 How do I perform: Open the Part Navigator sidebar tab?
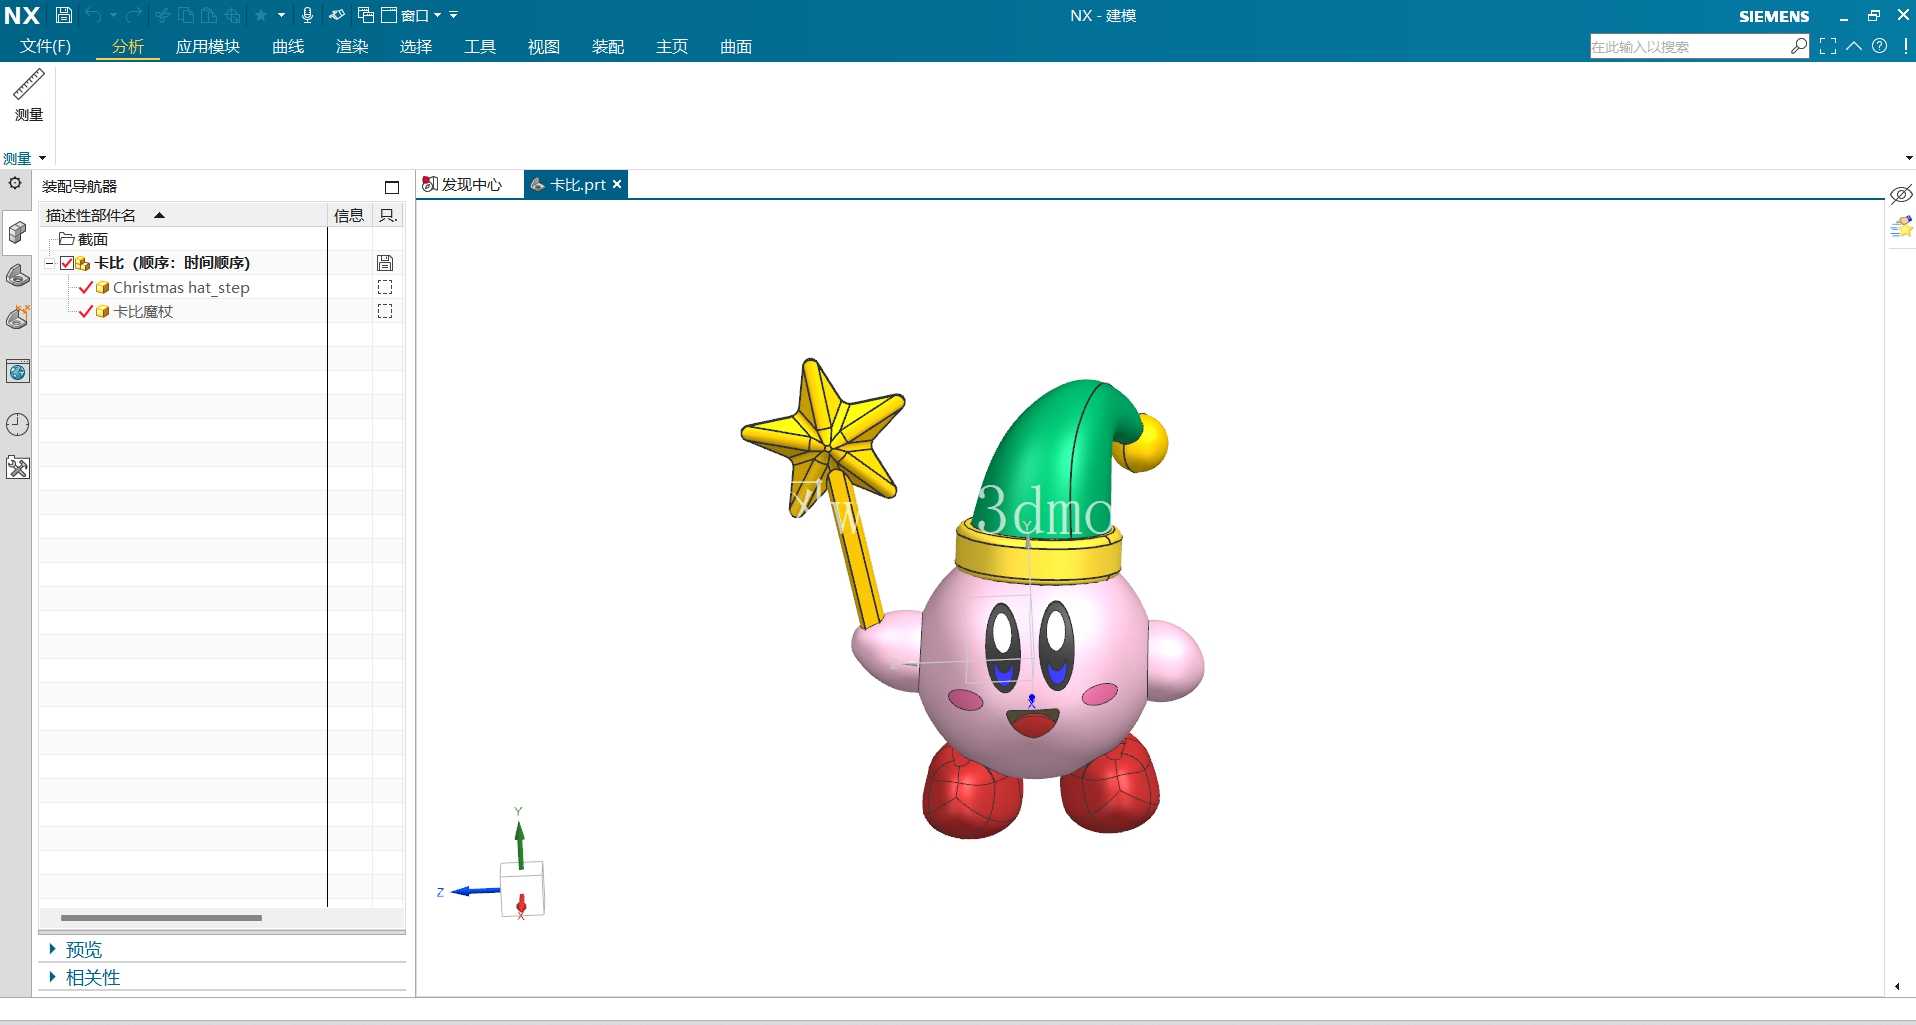(x=17, y=276)
